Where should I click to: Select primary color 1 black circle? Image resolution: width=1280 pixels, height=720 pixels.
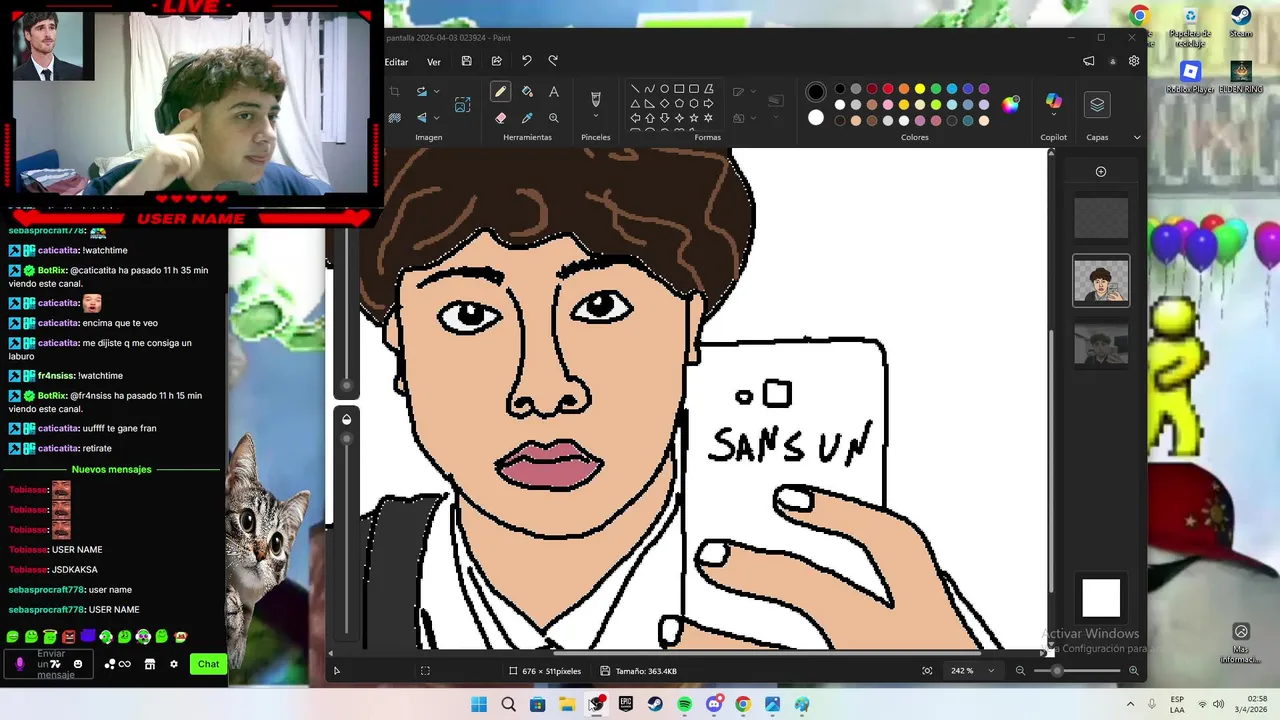(x=816, y=92)
